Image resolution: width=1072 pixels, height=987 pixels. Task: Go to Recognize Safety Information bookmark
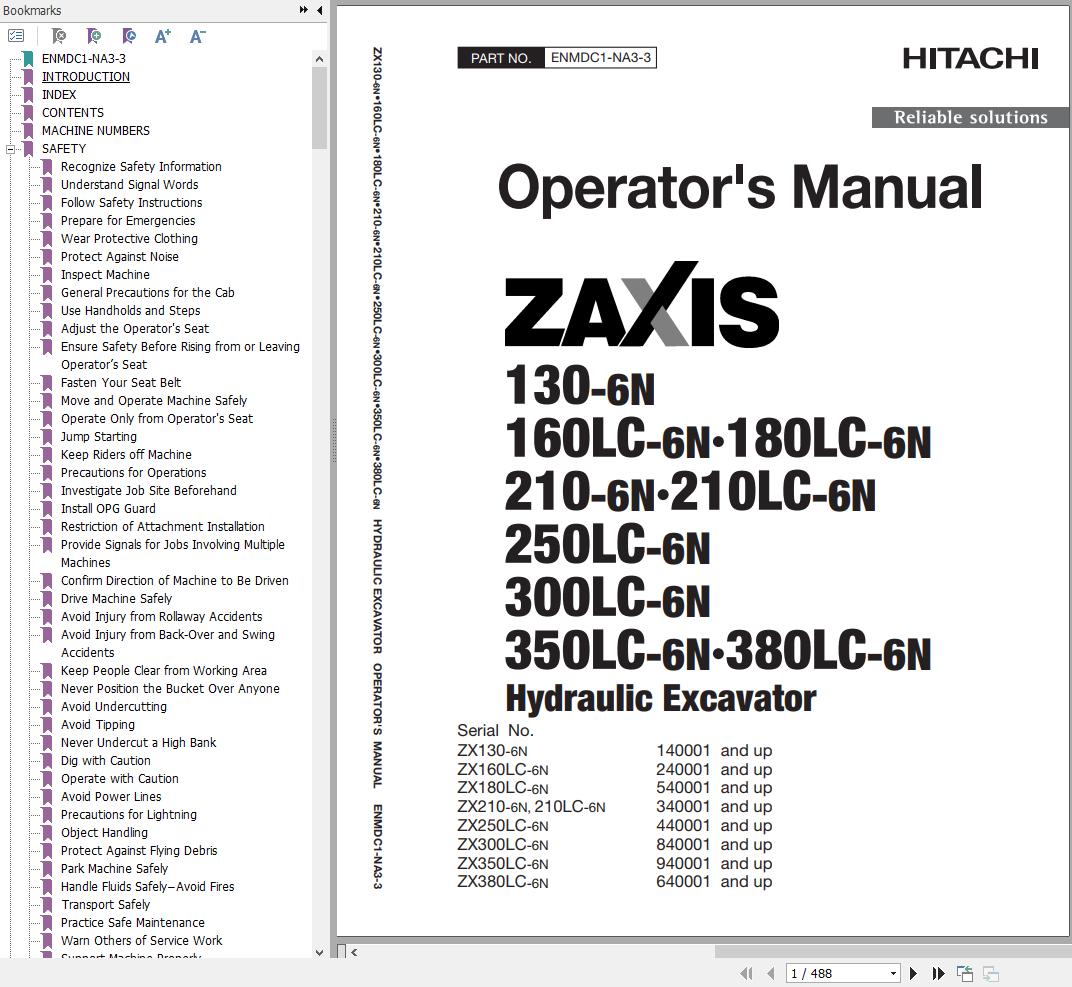[x=141, y=167]
